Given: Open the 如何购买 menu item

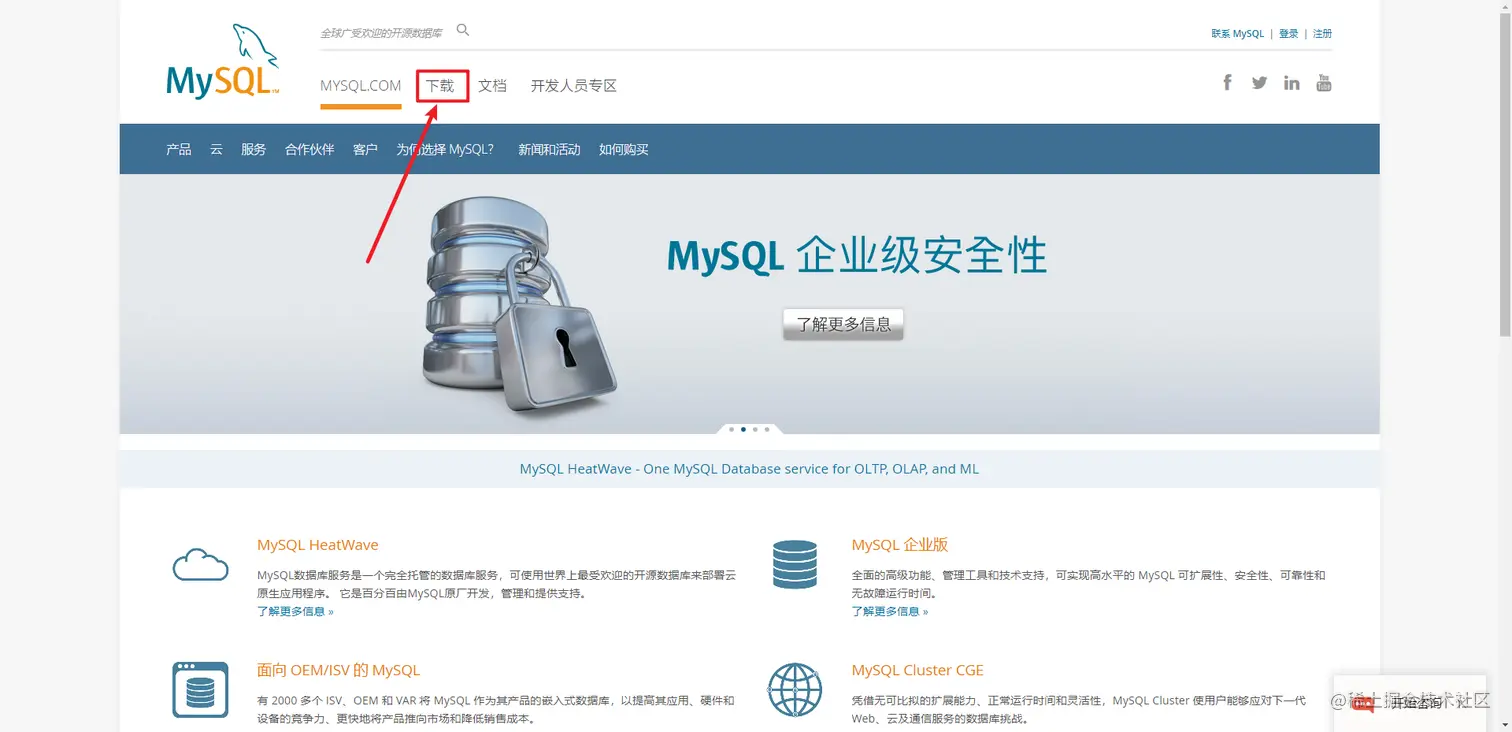Looking at the screenshot, I should (x=624, y=150).
